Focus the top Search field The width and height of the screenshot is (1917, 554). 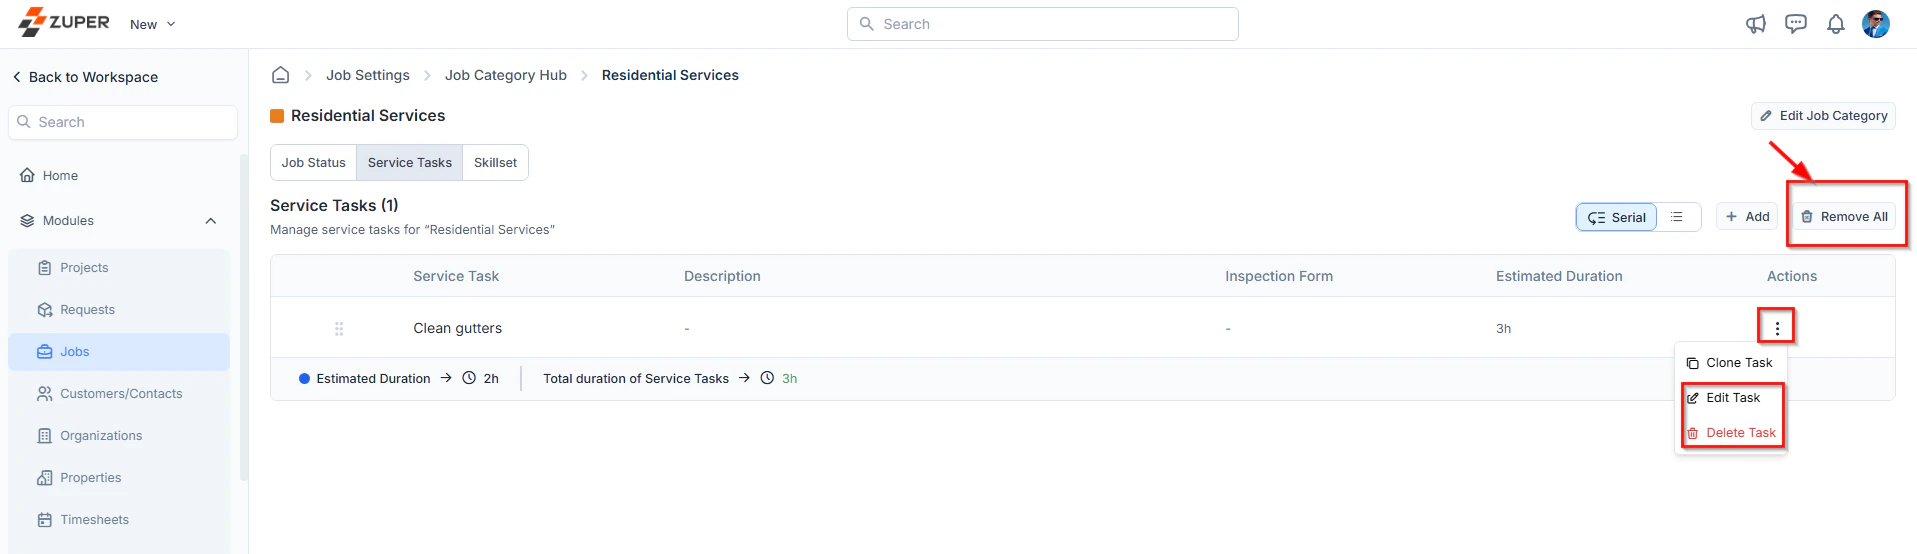1042,24
